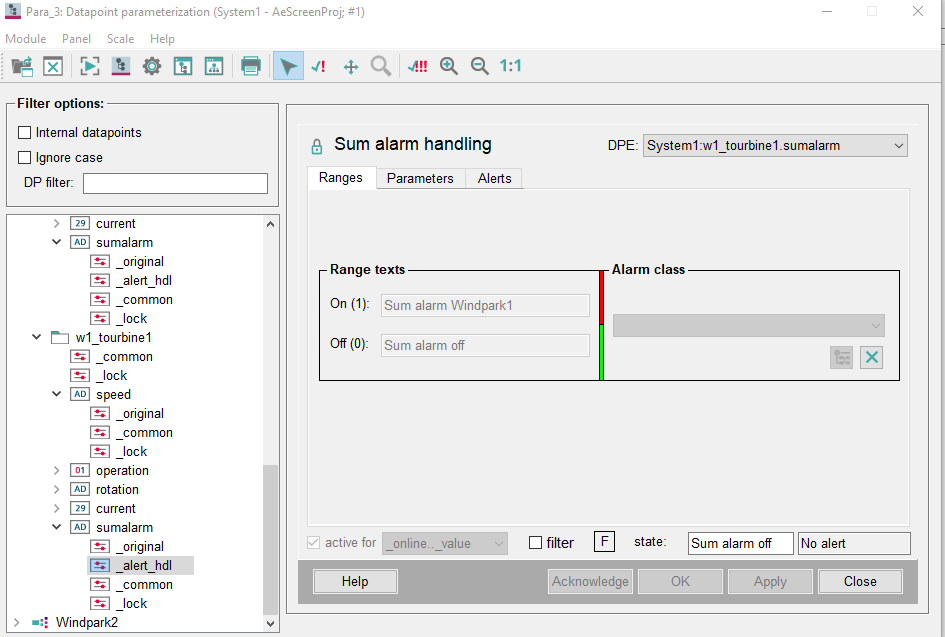945x637 pixels.
Task: Switch to the Parameters tab
Action: point(420,178)
